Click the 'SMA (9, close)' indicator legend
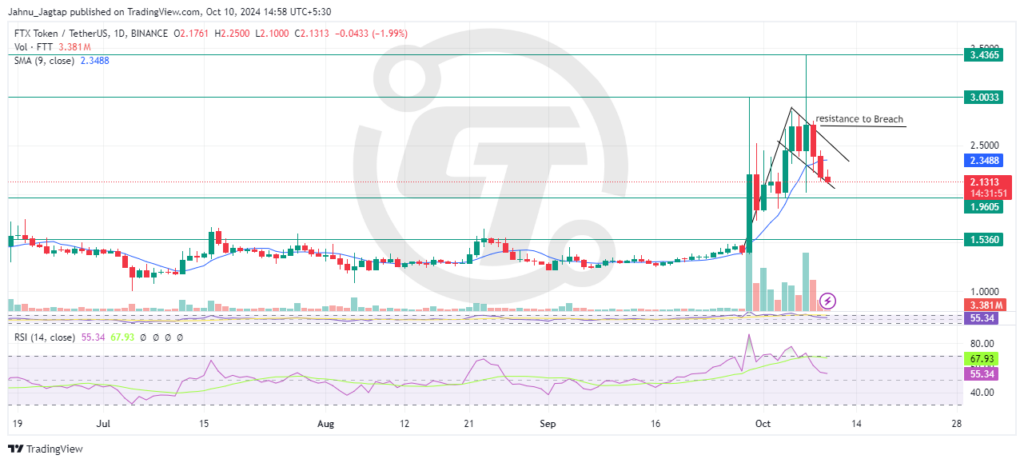 pos(44,60)
